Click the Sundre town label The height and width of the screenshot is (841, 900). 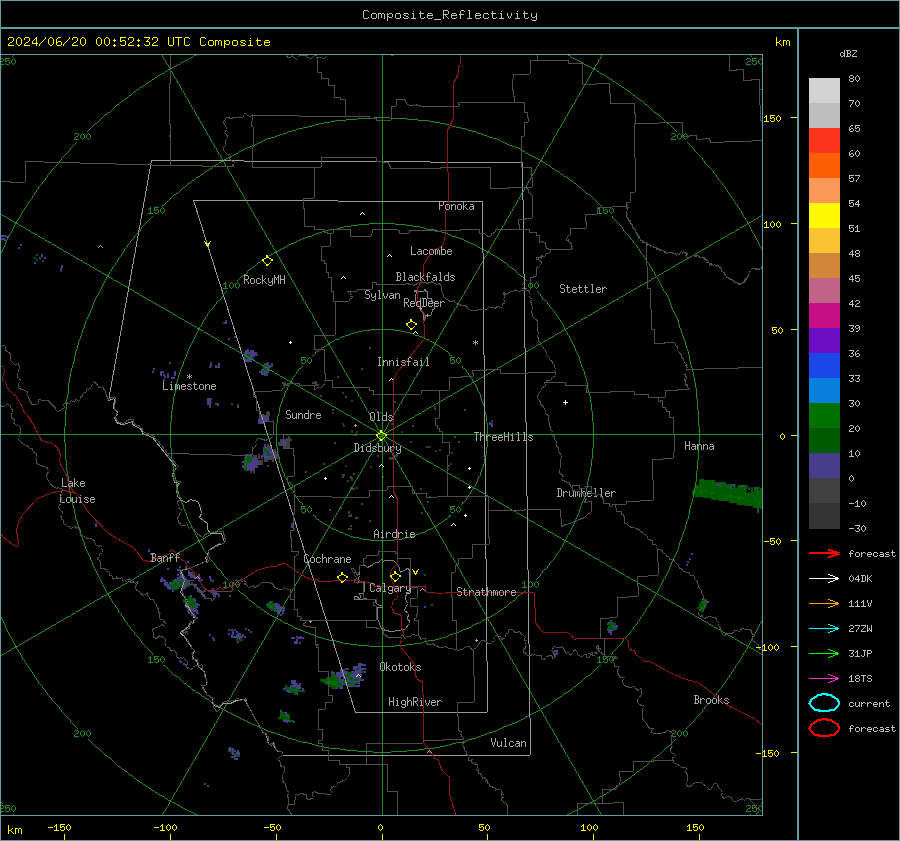pyautogui.click(x=303, y=414)
